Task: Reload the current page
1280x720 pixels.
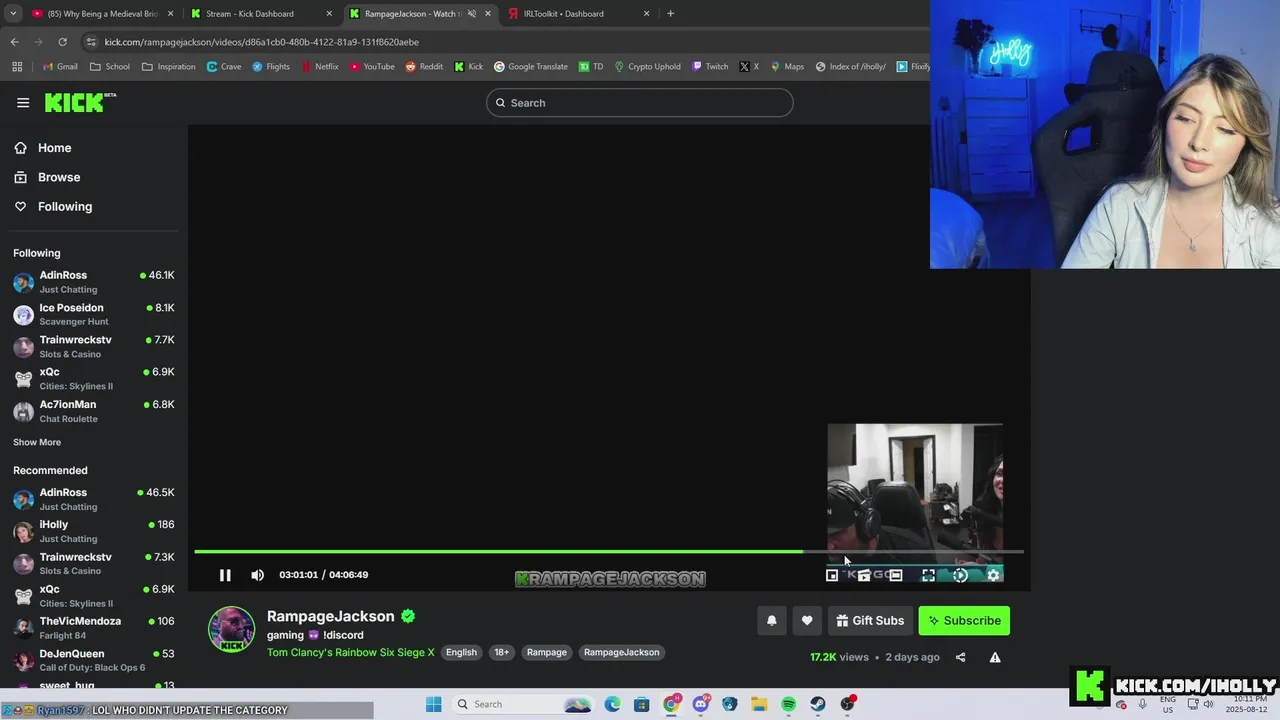Action: pyautogui.click(x=62, y=42)
